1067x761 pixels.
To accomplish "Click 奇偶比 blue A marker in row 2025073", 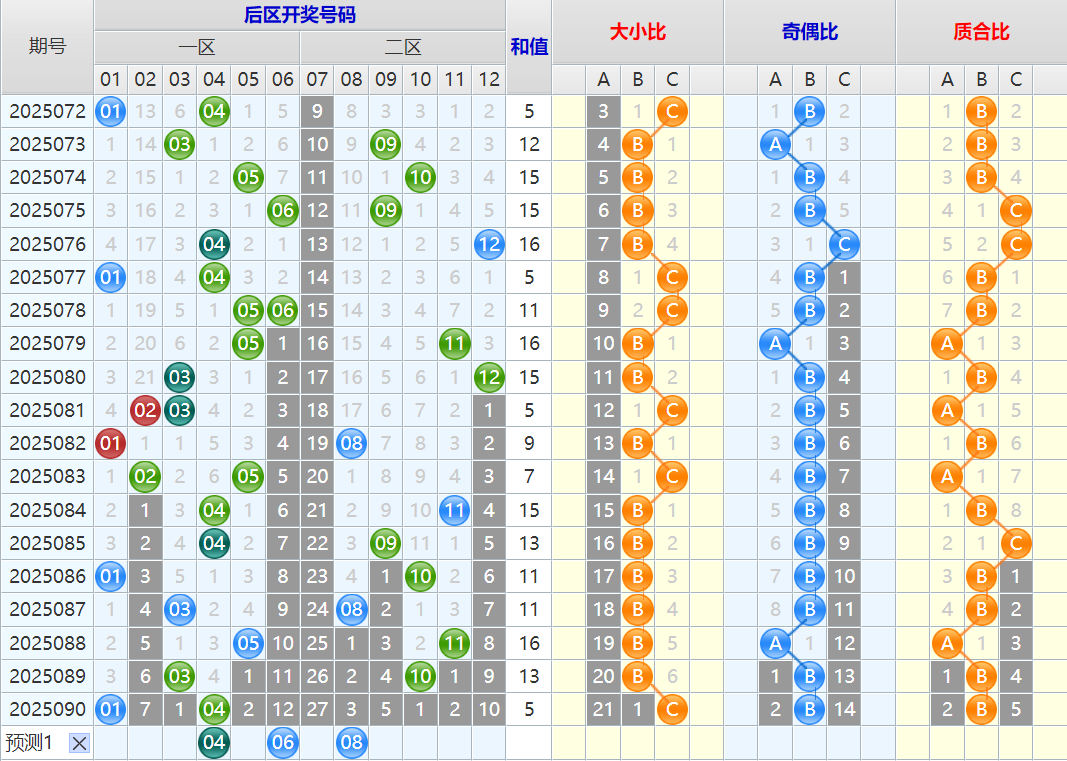I will coord(775,144).
